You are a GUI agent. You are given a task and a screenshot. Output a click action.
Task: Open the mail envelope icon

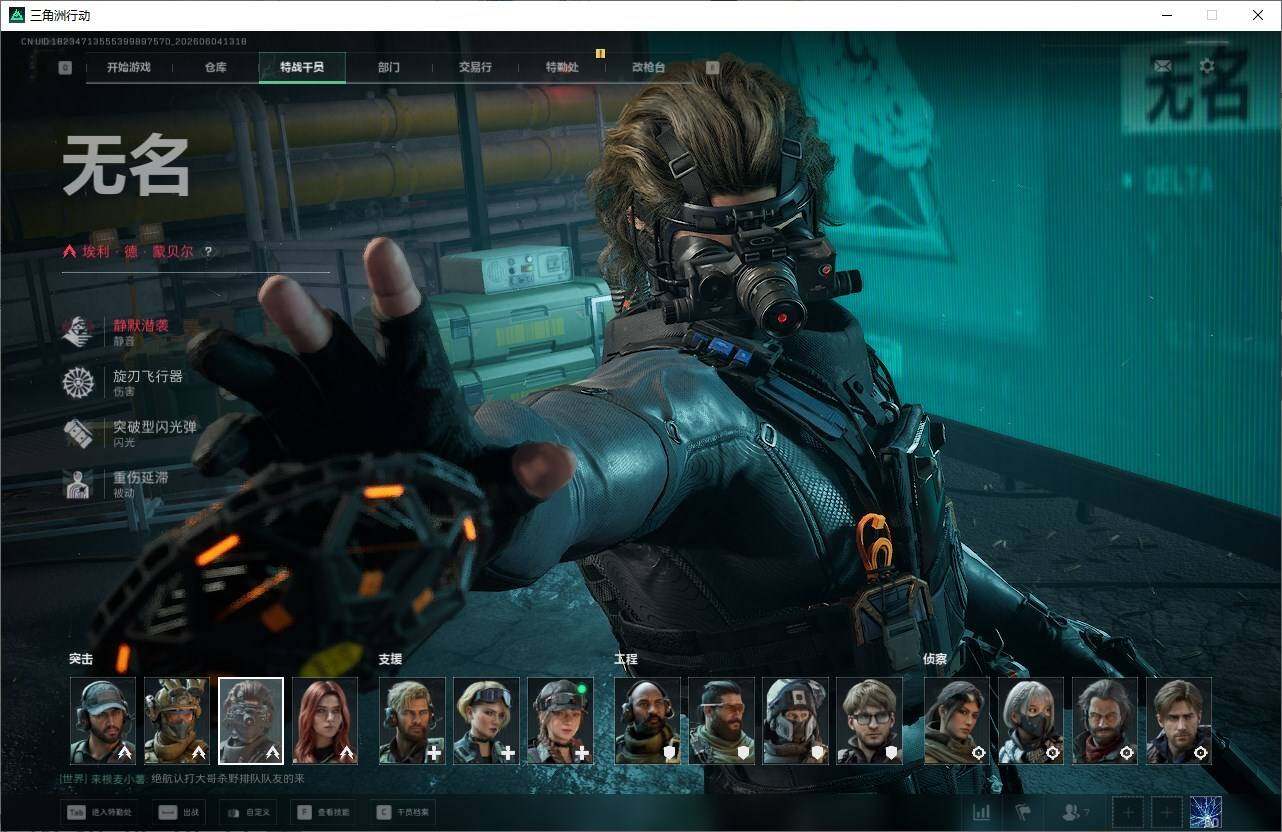pos(1162,66)
